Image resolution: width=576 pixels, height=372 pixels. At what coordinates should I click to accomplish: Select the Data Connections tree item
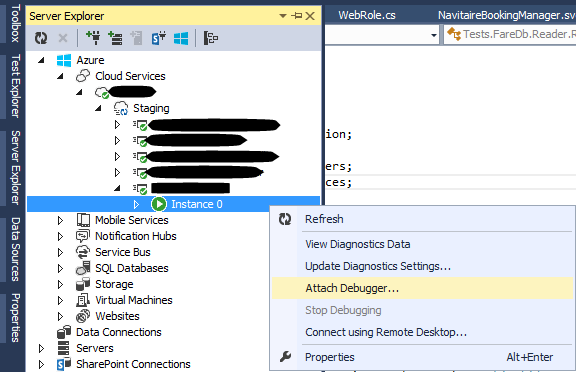pos(119,332)
